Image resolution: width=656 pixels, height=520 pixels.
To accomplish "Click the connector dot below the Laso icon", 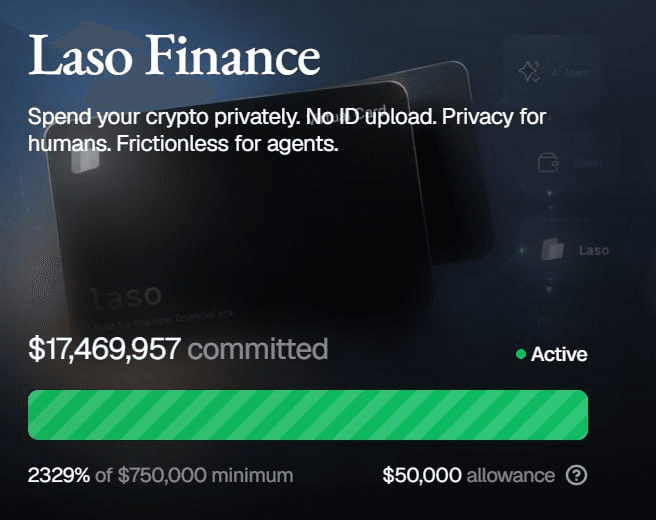I will point(549,289).
